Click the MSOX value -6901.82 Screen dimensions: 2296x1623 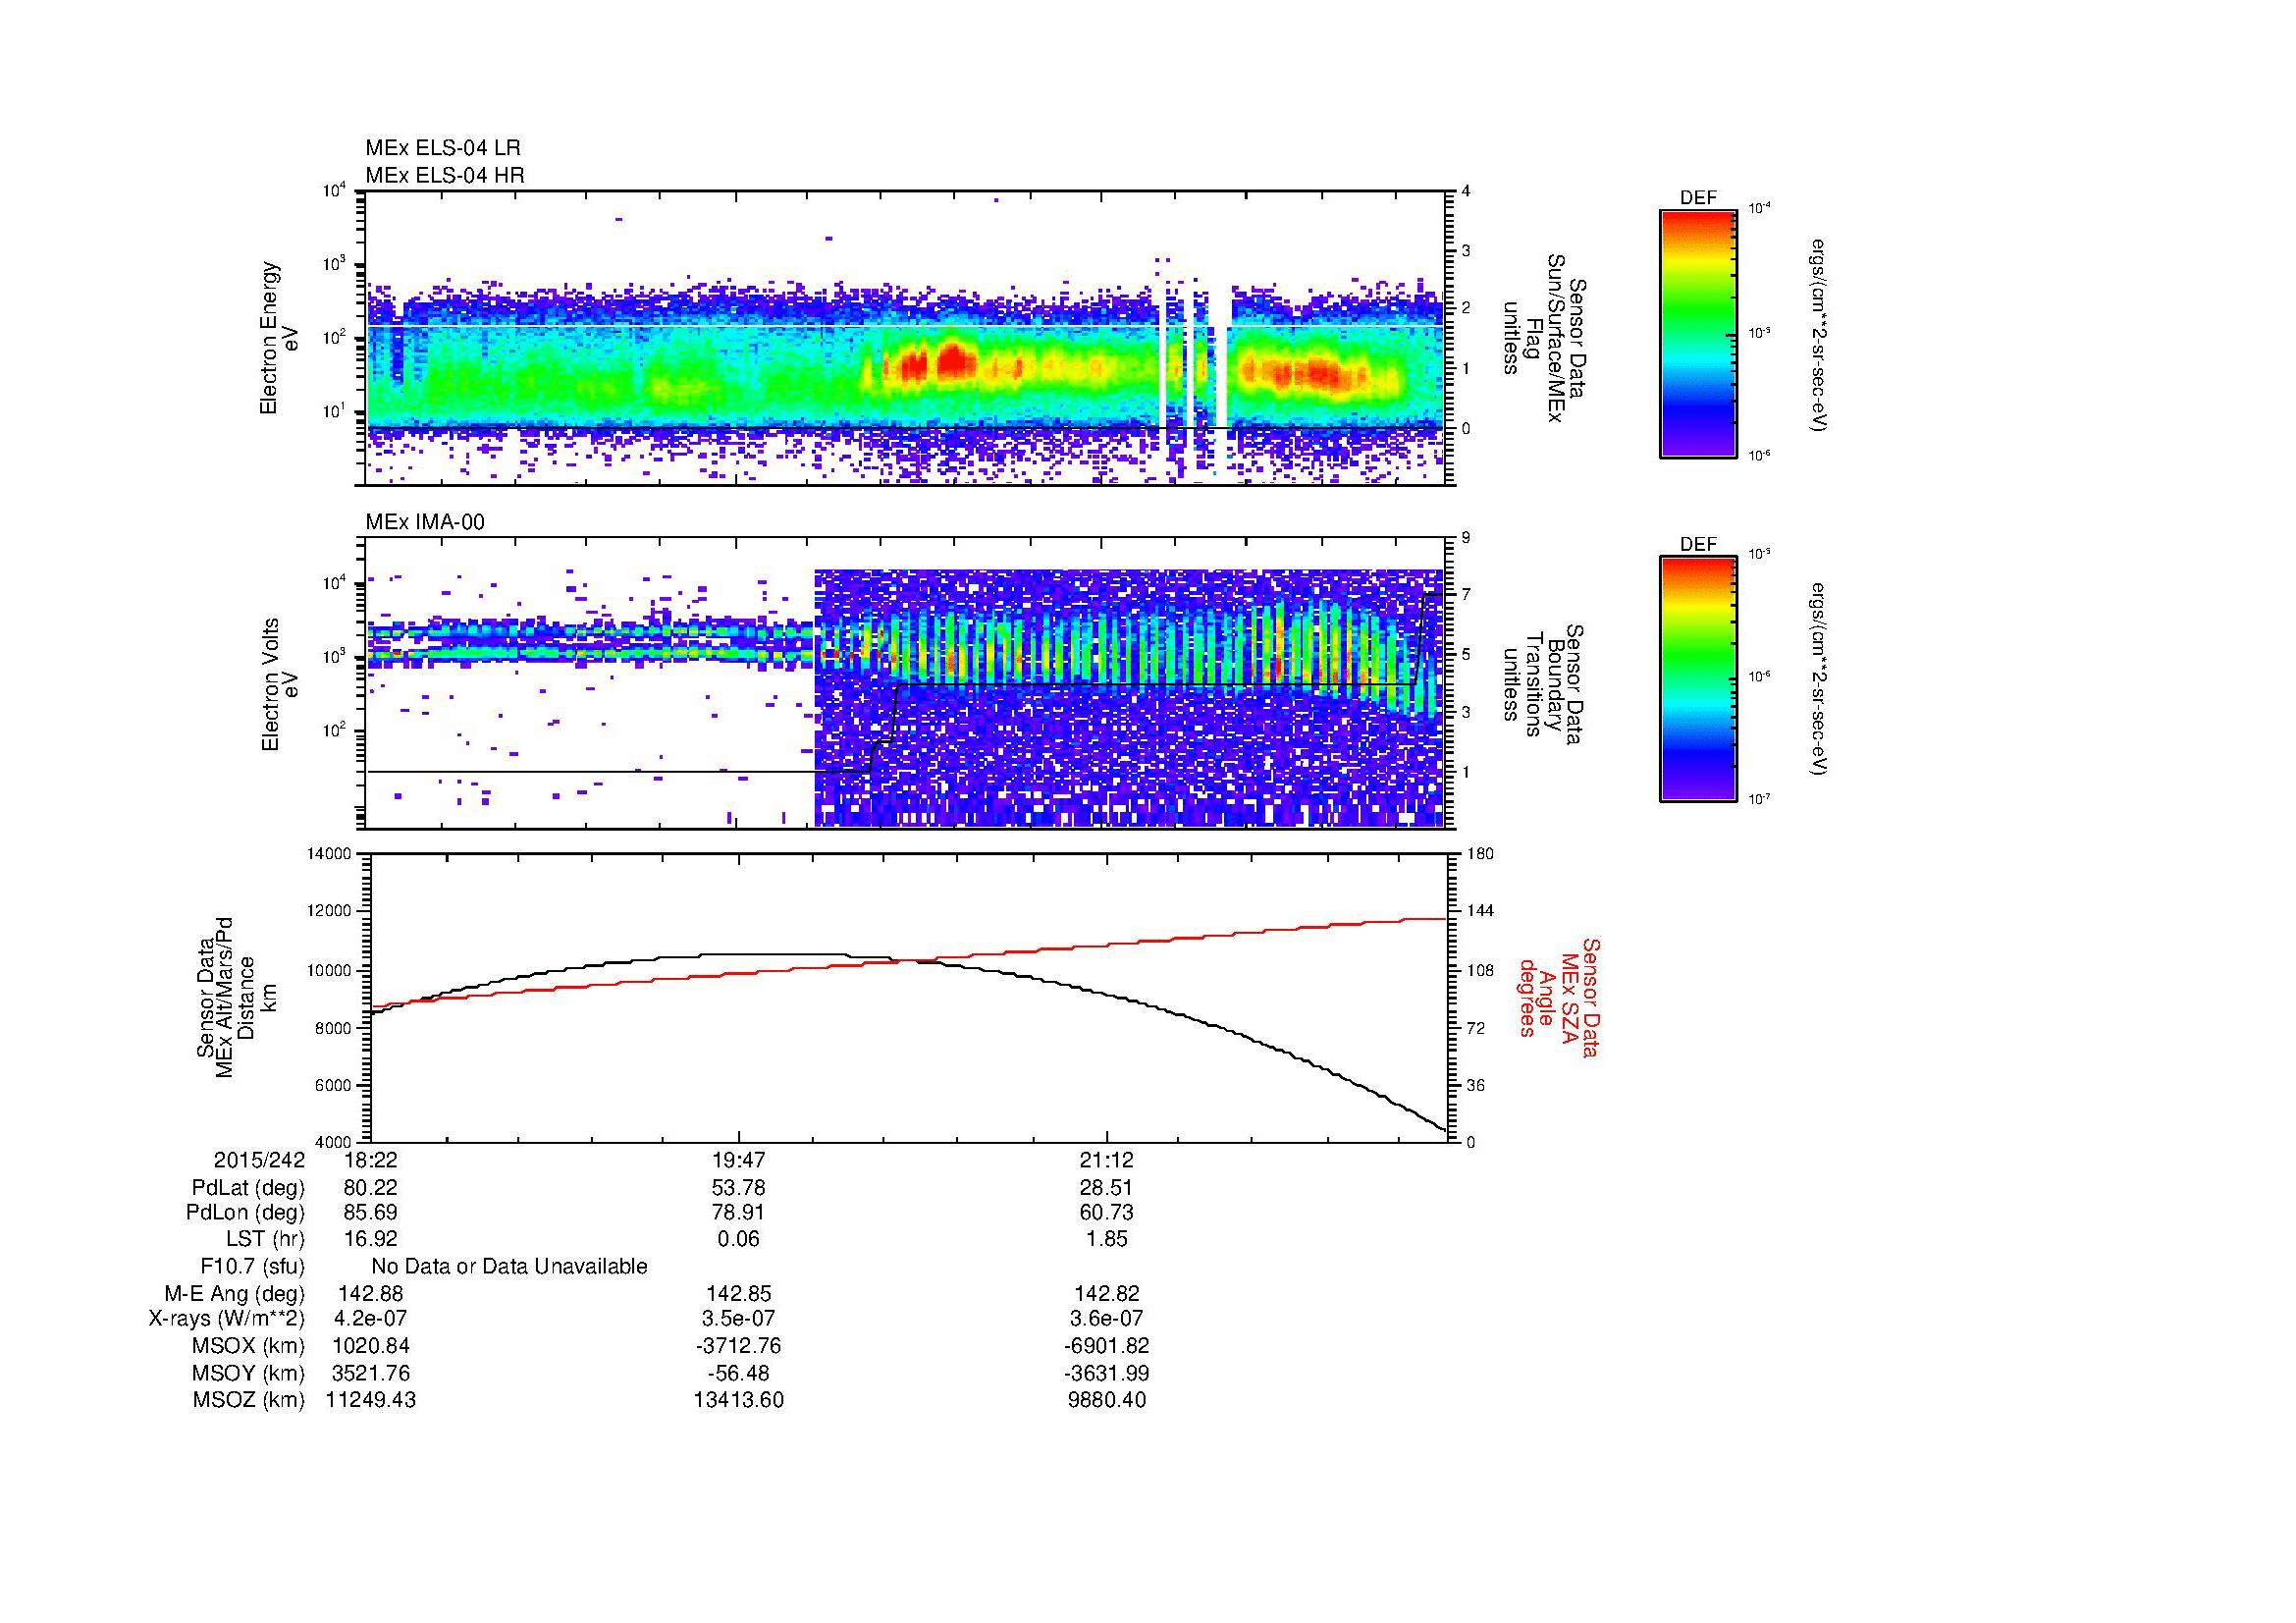point(1106,1346)
